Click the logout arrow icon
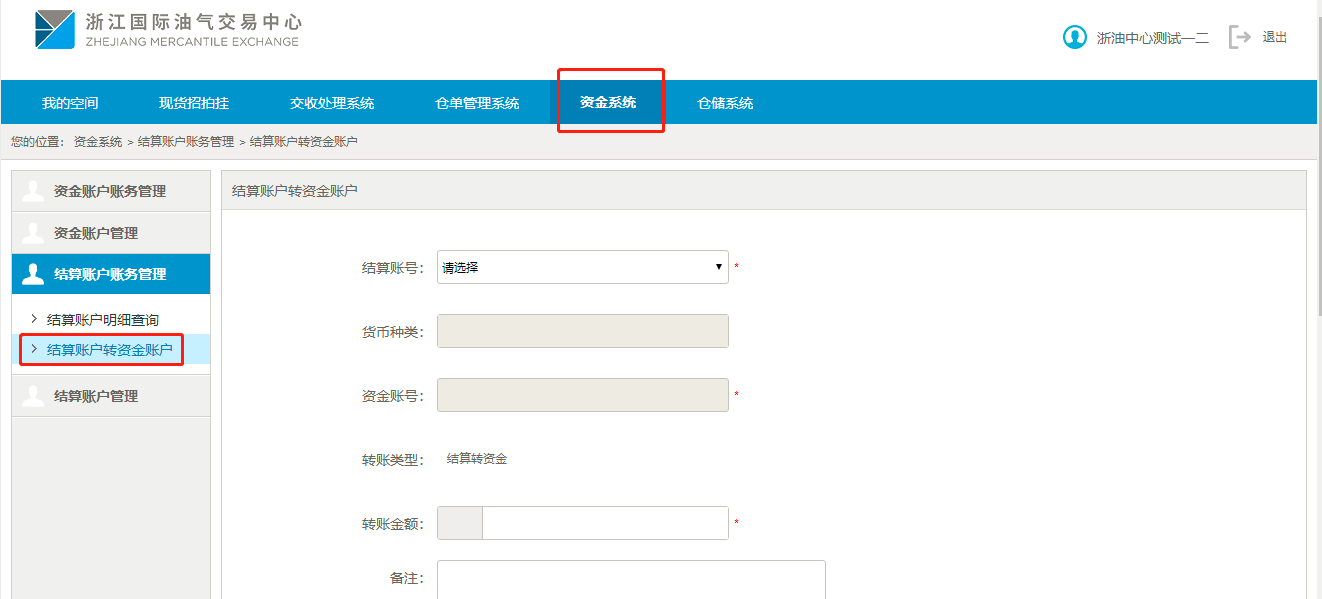The height and width of the screenshot is (599, 1322). pos(1240,38)
